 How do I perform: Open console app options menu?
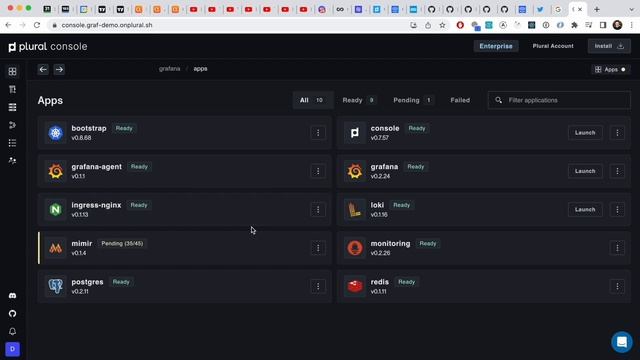click(x=617, y=133)
